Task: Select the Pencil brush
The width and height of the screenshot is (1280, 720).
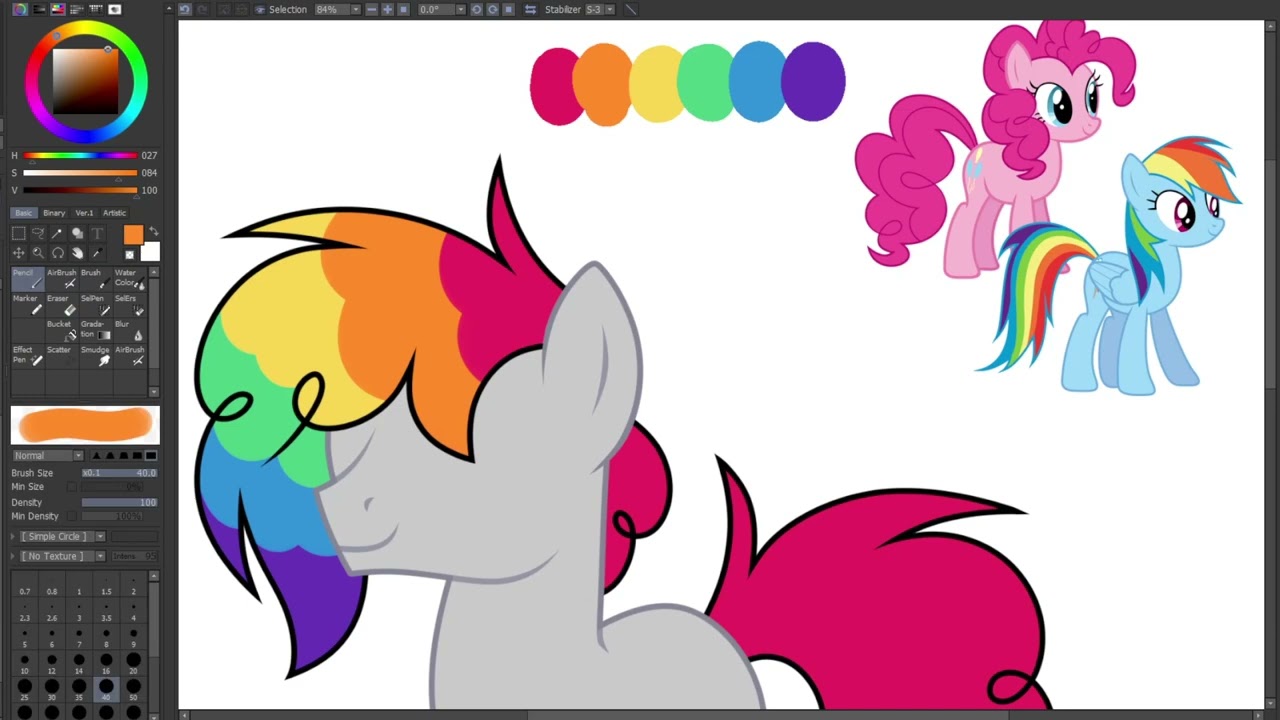Action: point(28,280)
